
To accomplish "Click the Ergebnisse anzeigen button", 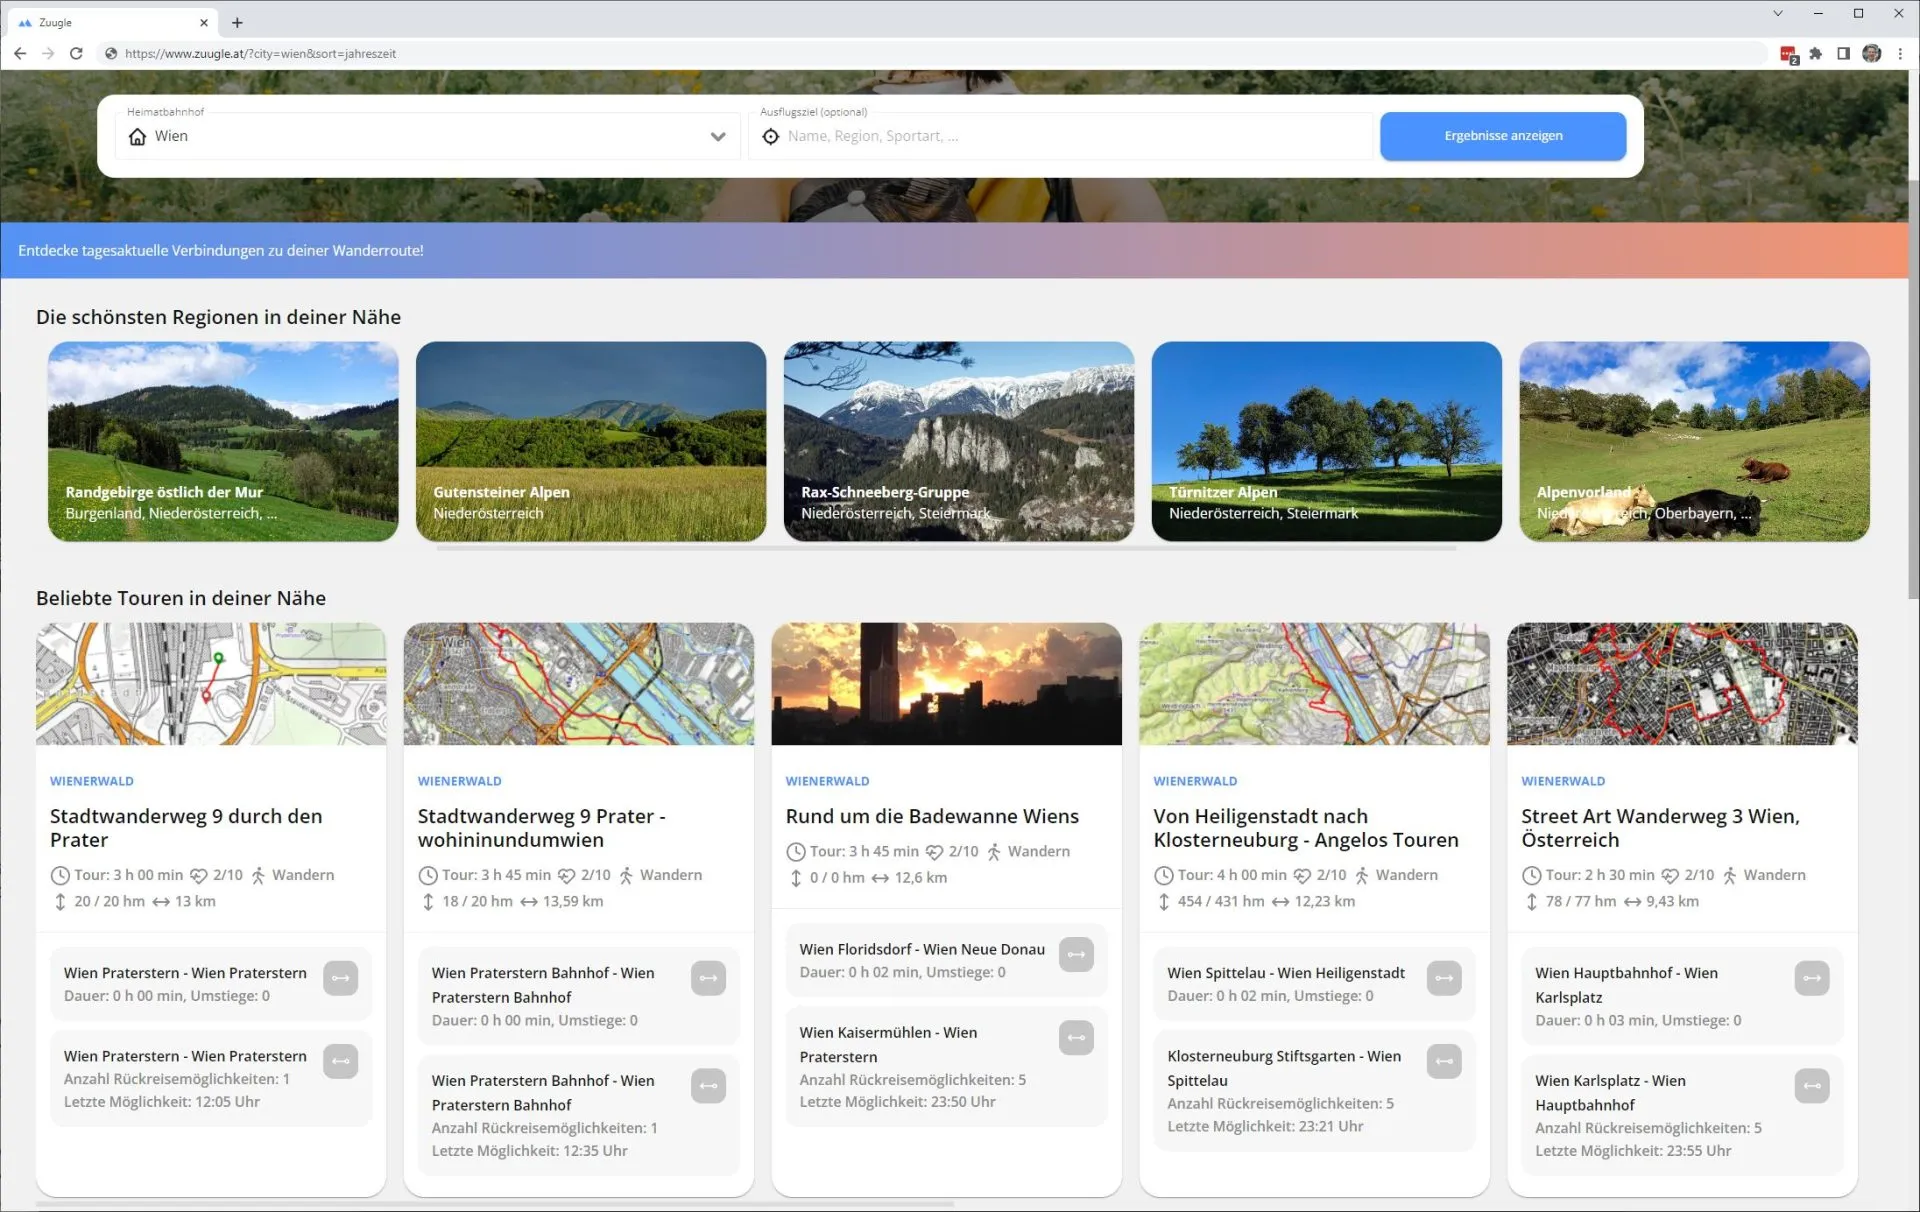I will coord(1502,136).
